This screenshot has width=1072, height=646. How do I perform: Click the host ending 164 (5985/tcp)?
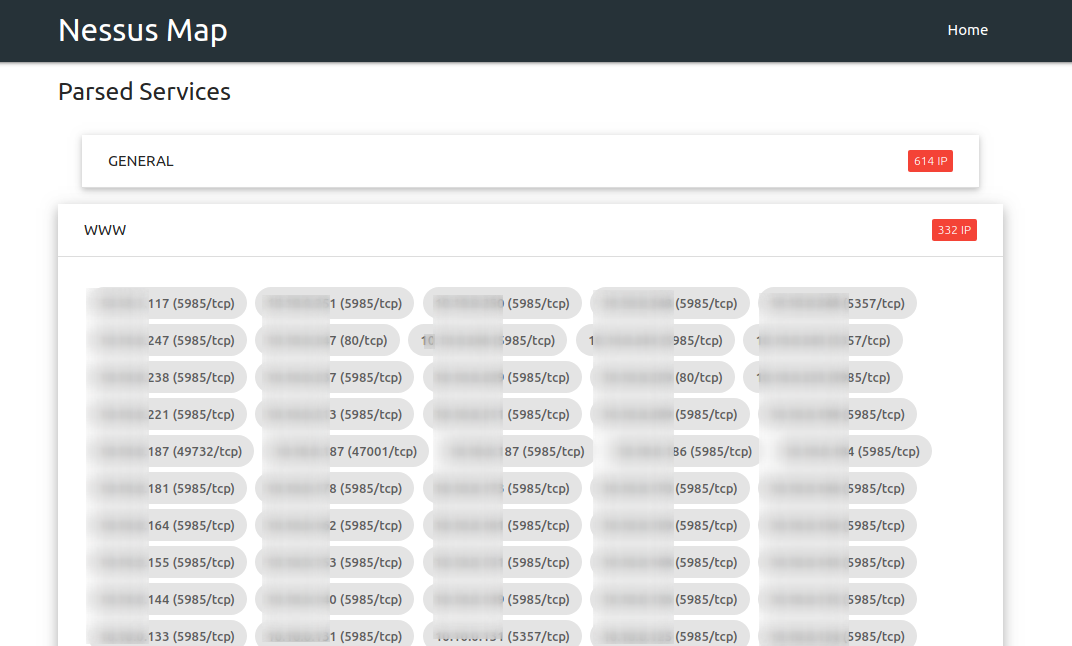[x=166, y=525]
